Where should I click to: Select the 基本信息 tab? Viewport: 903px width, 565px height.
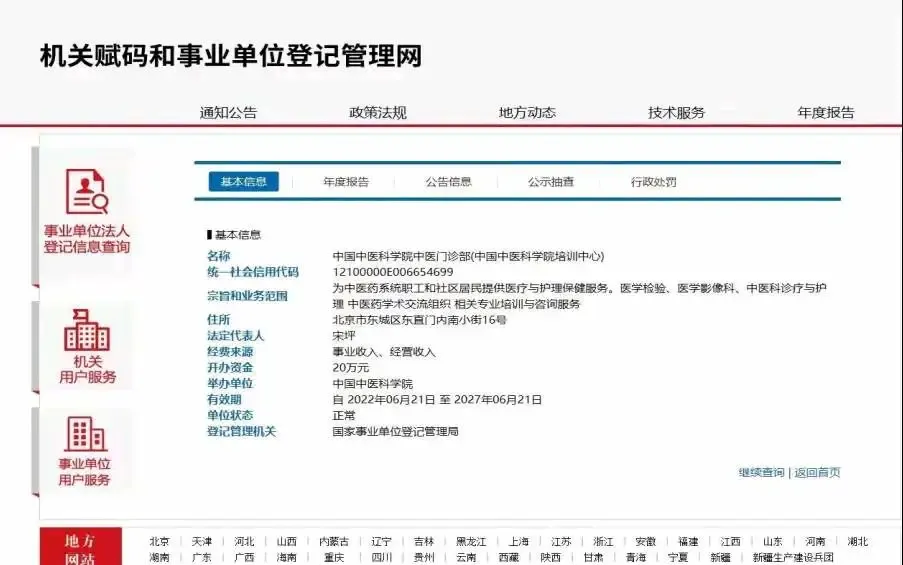(244, 181)
